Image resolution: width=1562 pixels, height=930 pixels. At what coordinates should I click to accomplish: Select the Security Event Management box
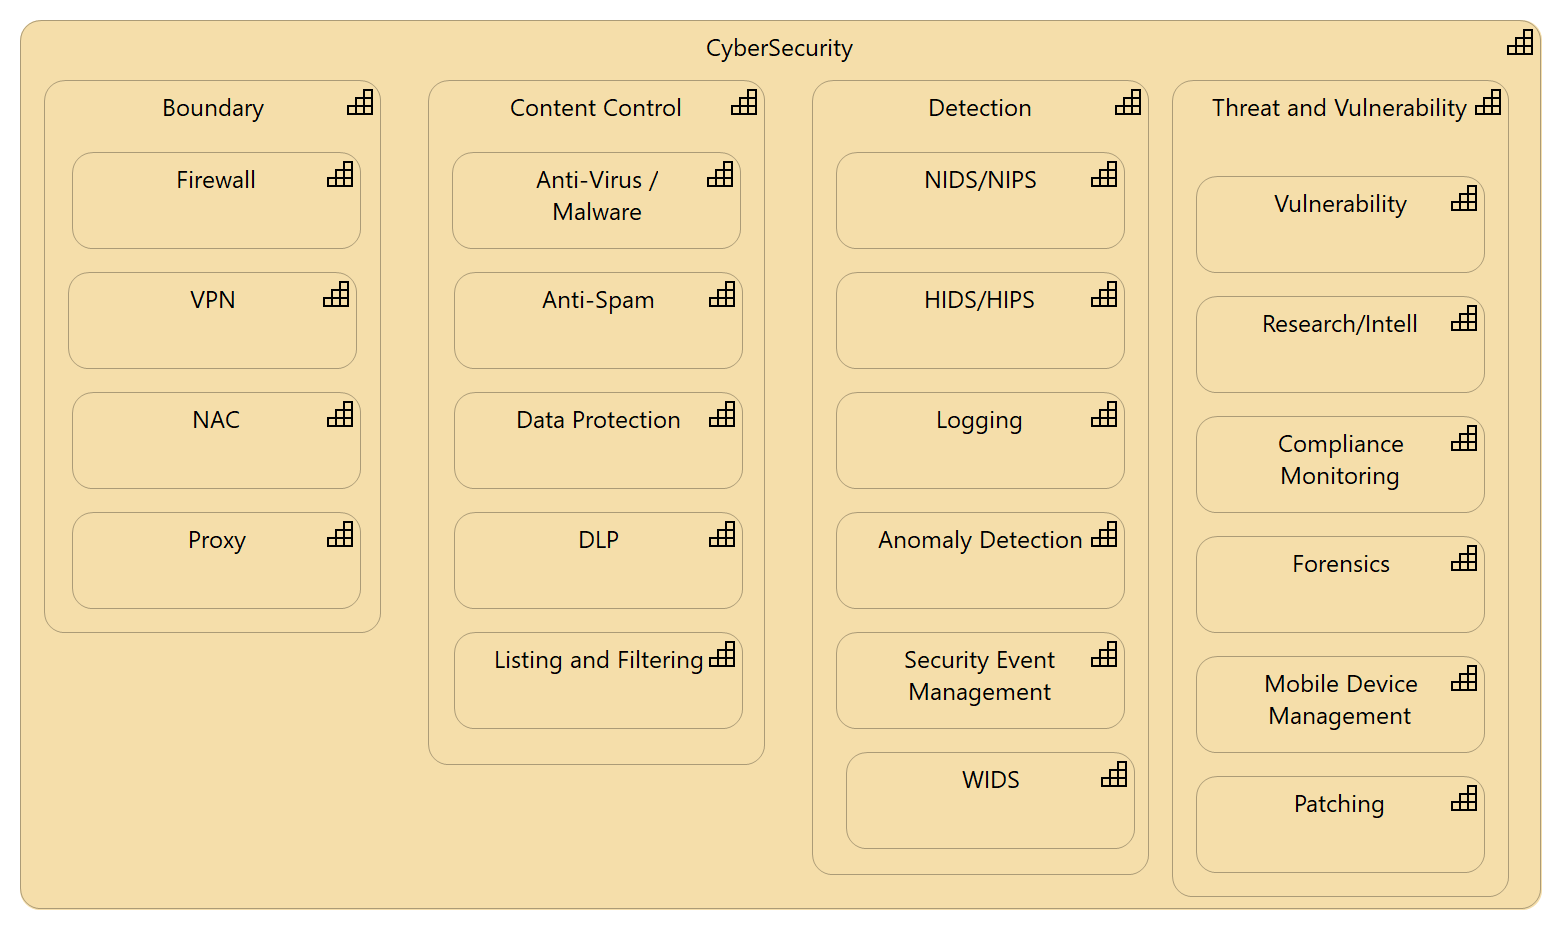(x=980, y=681)
